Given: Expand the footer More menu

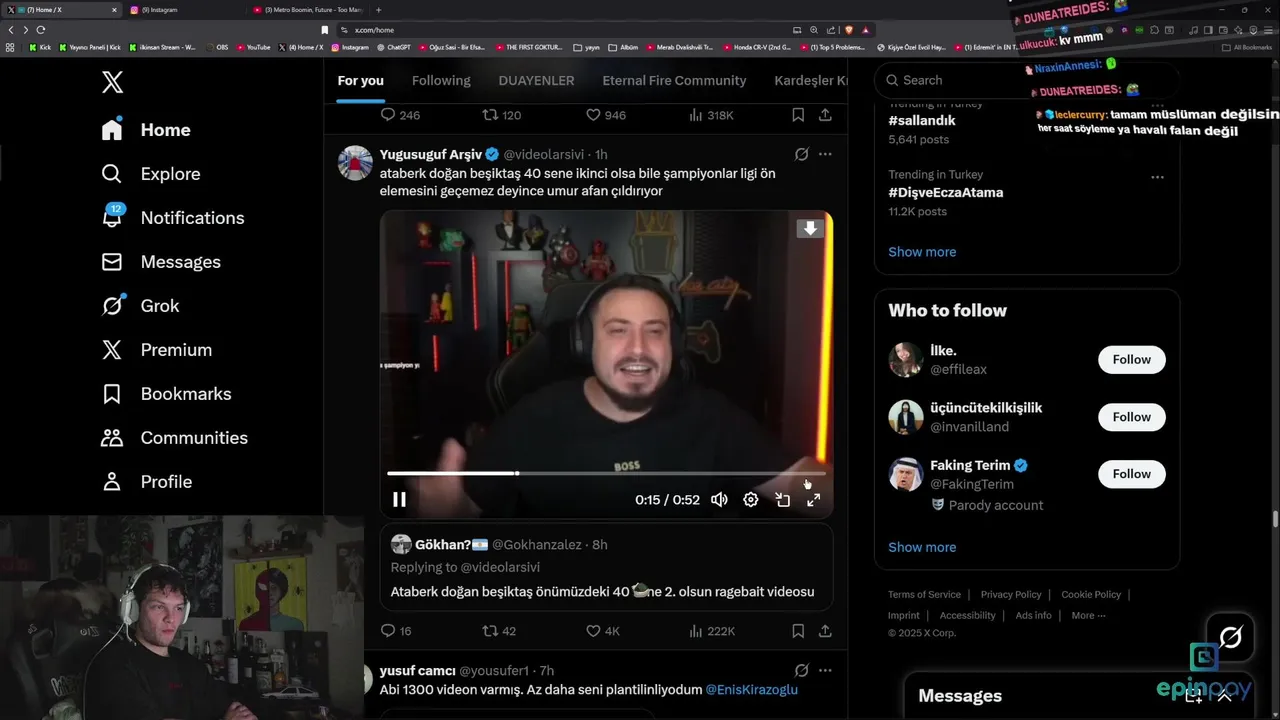Looking at the screenshot, I should 1088,615.
